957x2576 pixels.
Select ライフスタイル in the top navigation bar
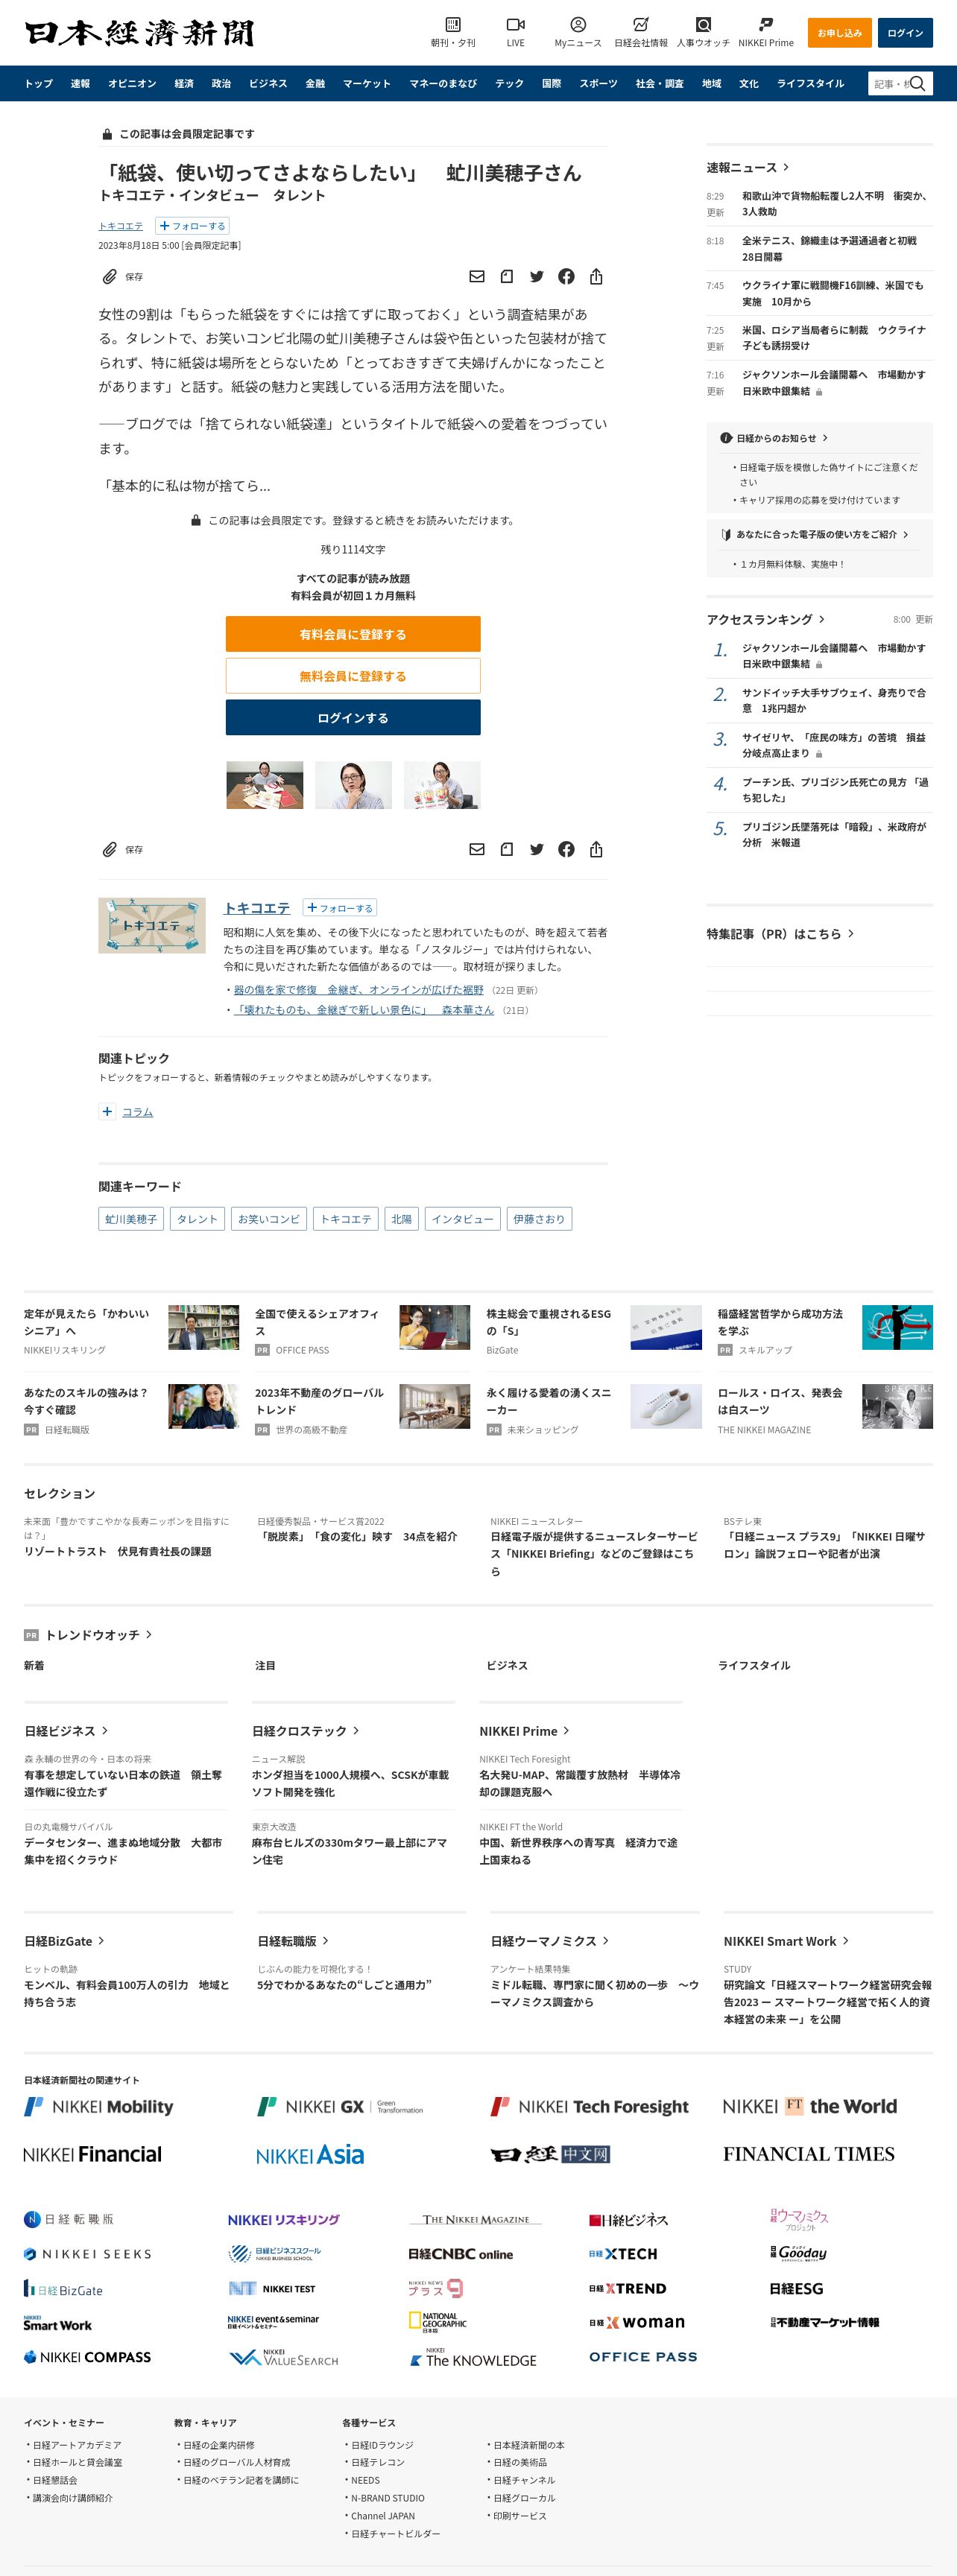(810, 83)
